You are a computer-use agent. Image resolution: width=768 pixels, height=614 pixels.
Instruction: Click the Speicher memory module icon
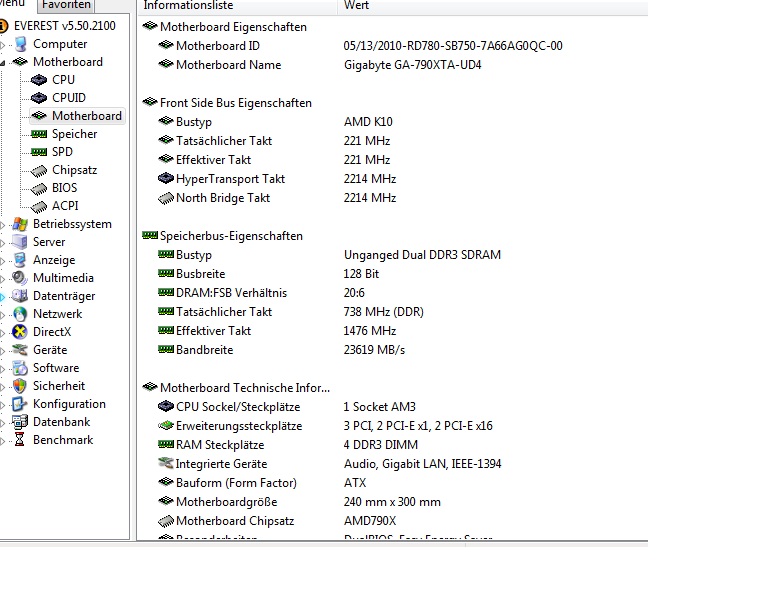tap(39, 134)
